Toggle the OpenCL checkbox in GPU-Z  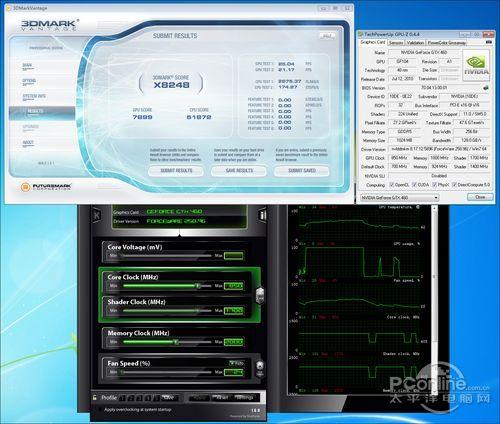pos(392,184)
